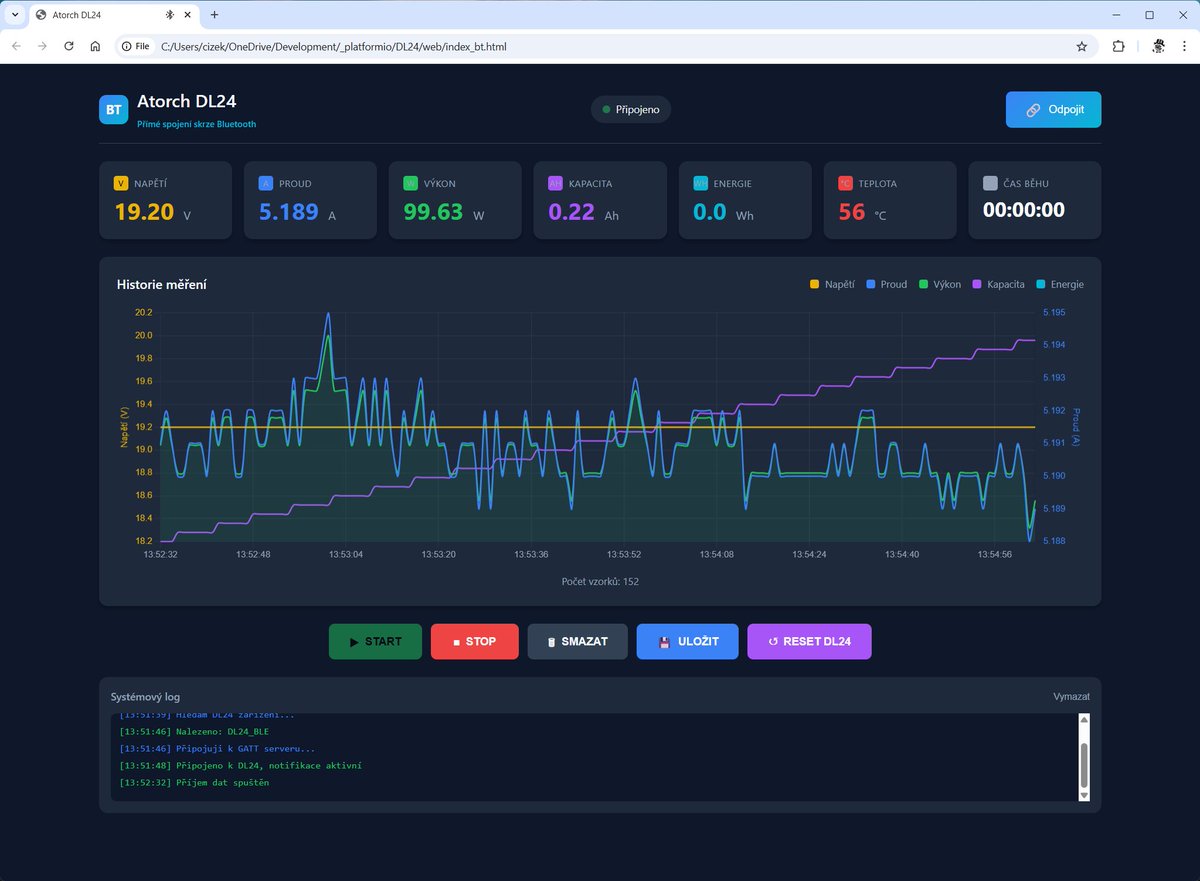The image size is (1200, 881).
Task: Click the 13:54:56 time axis label
Action: coord(996,553)
